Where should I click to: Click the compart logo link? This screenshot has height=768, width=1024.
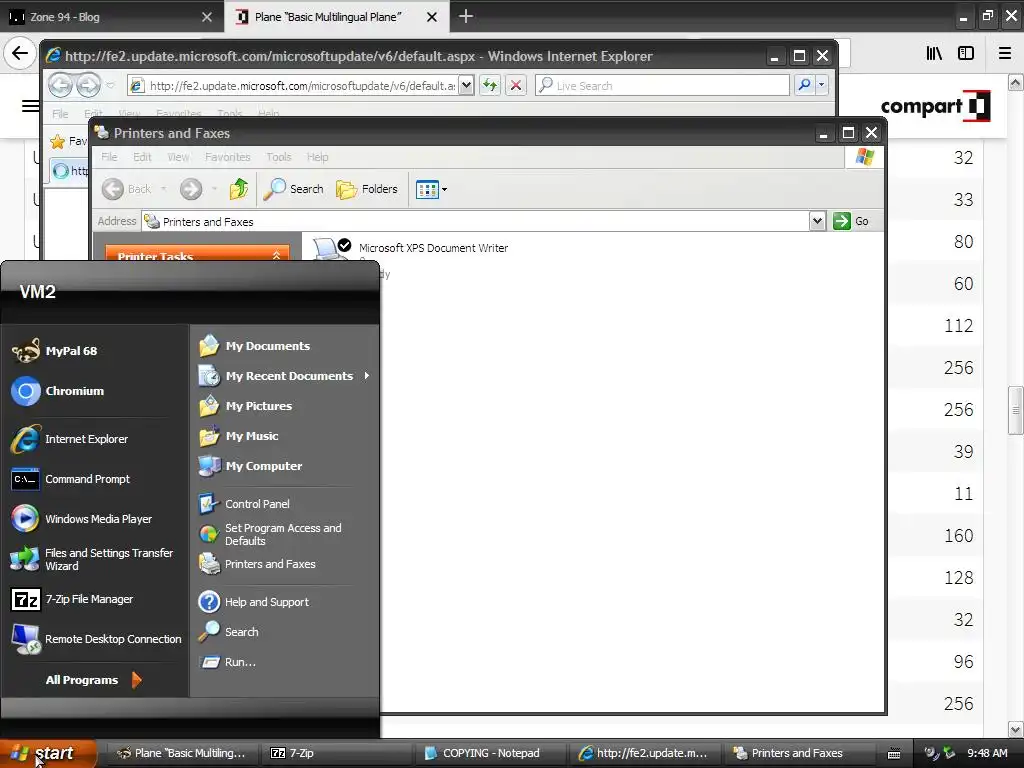tap(935, 106)
